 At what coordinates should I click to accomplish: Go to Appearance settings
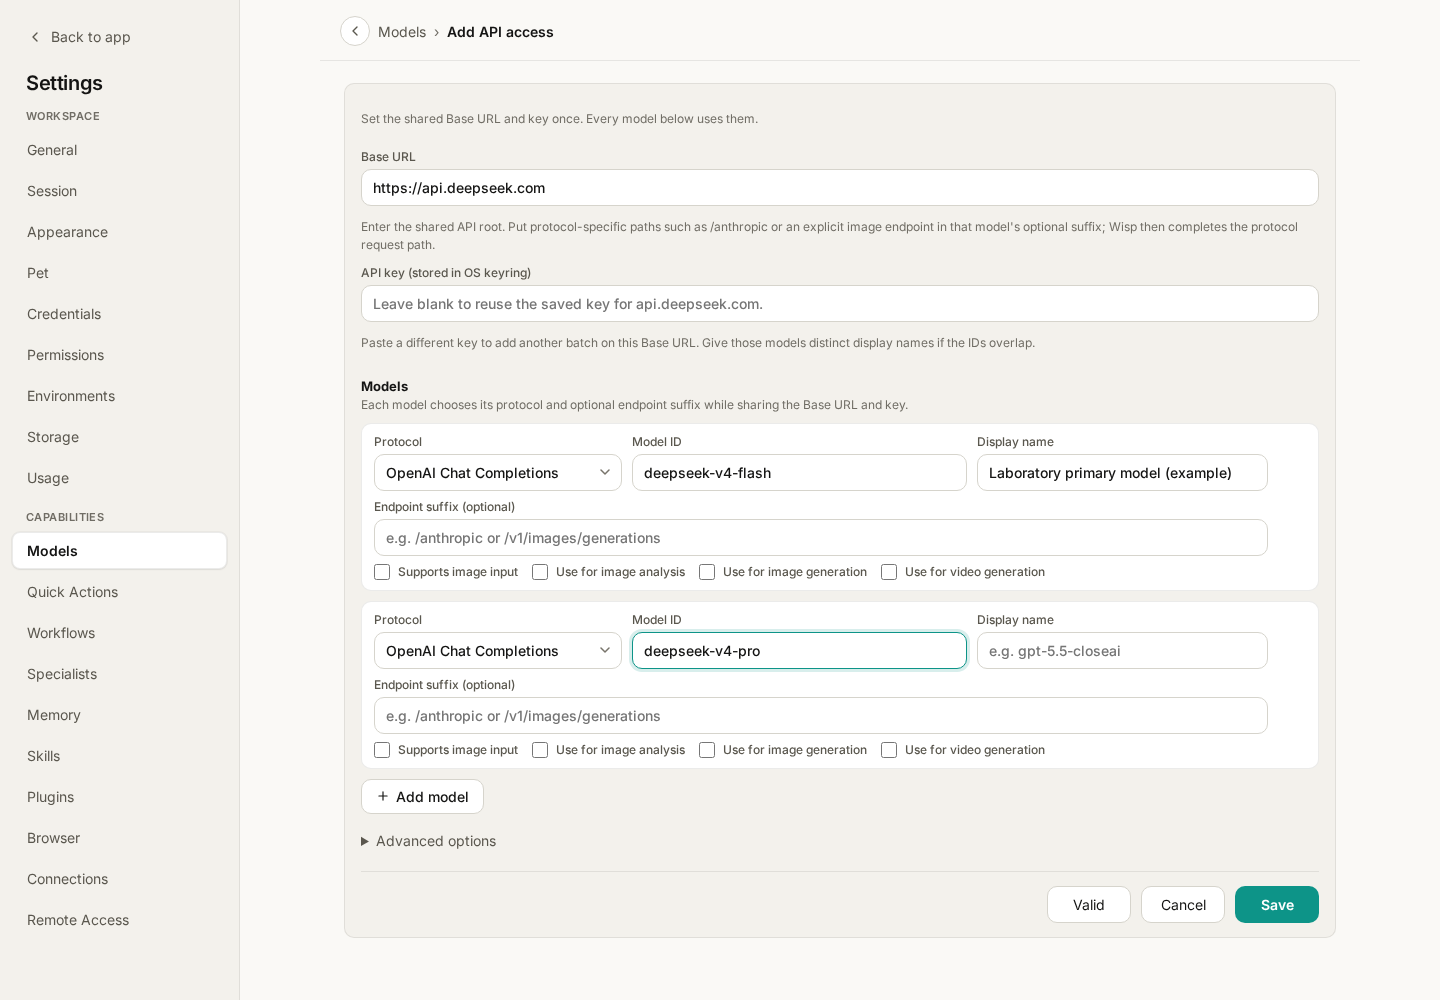[x=119, y=232]
